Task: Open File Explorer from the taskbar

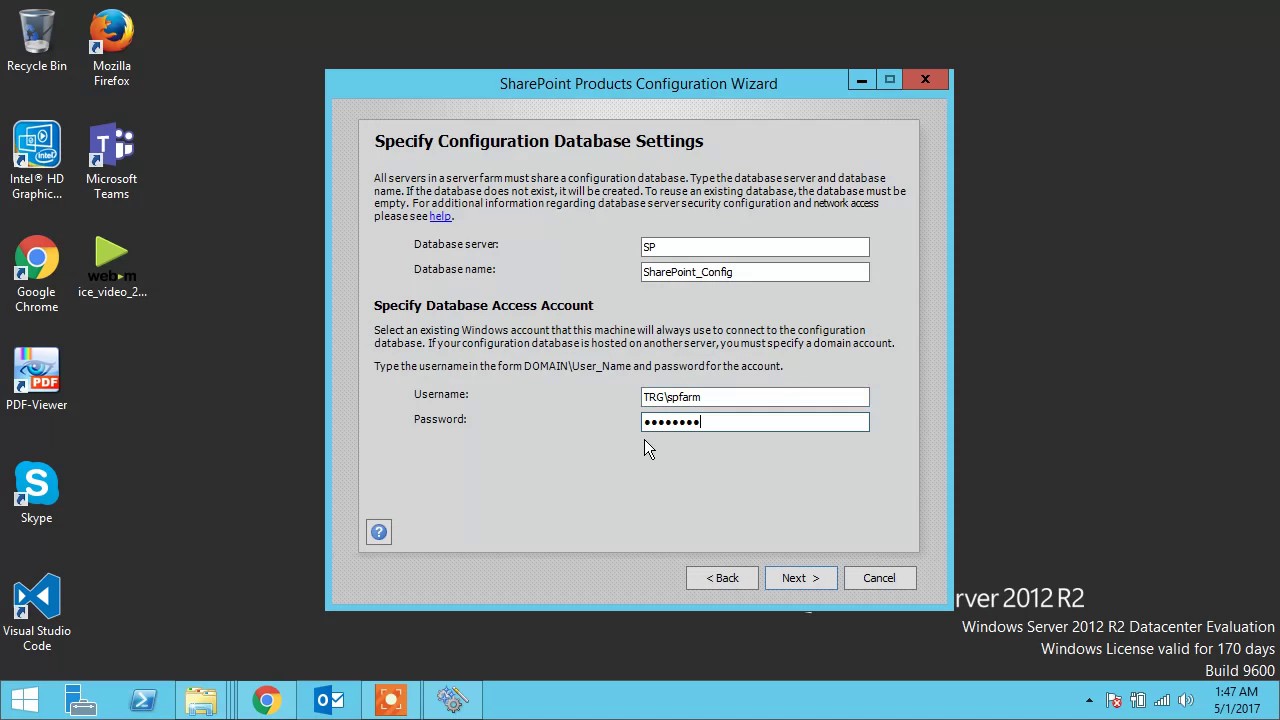Action: tap(201, 700)
